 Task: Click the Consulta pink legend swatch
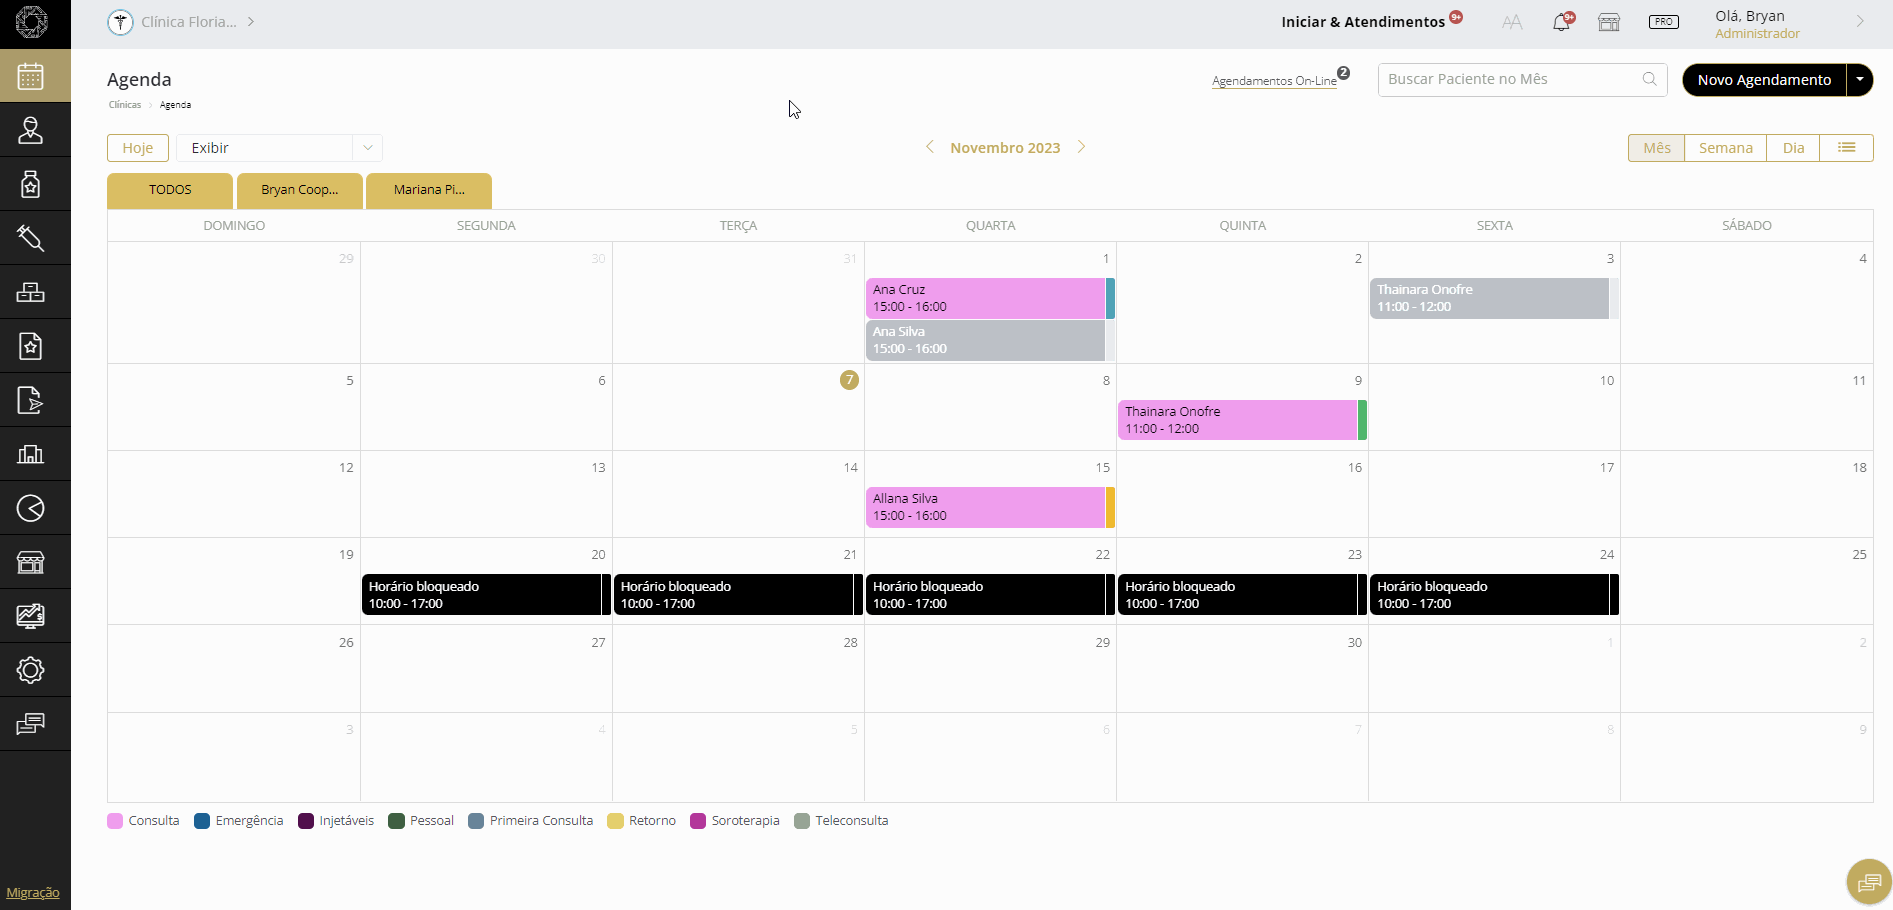pyautogui.click(x=115, y=821)
